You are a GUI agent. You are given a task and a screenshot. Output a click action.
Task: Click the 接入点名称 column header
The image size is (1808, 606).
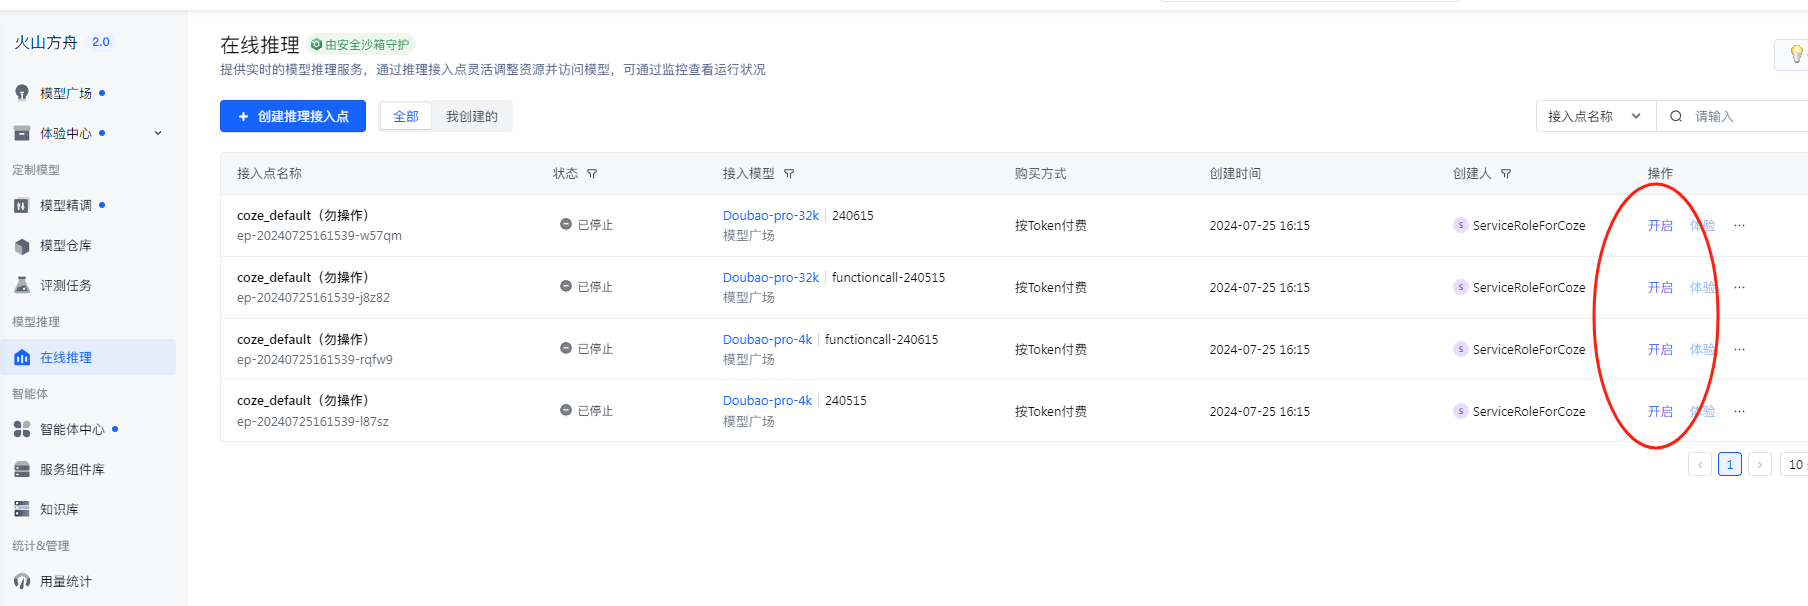(269, 173)
